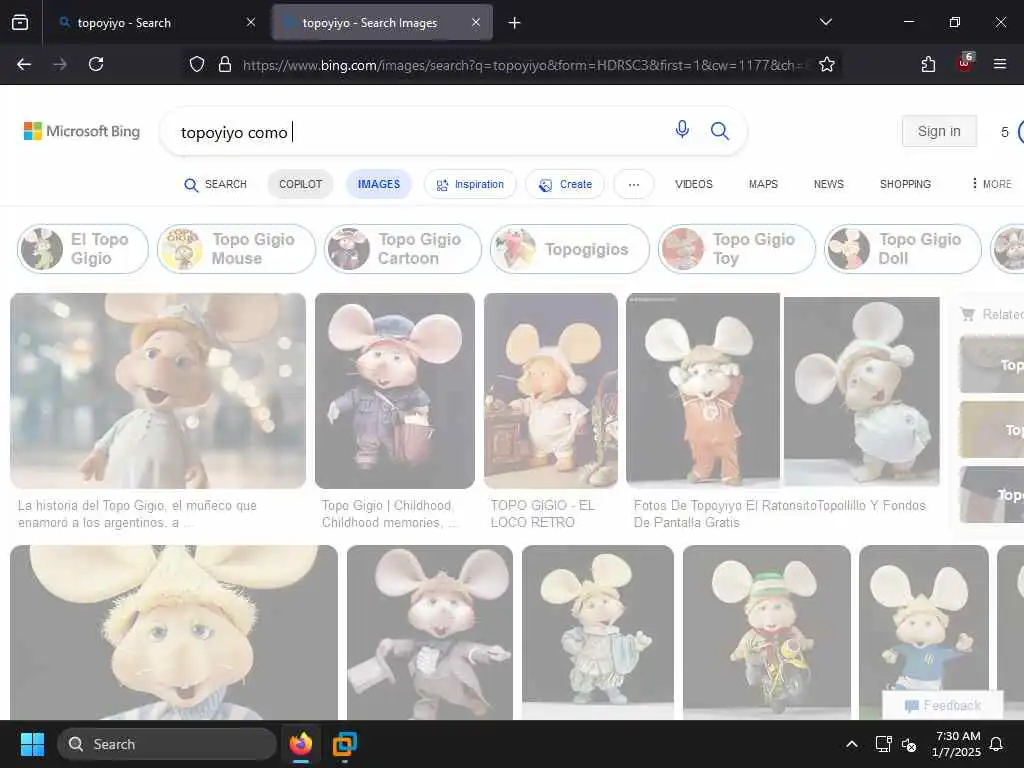The width and height of the screenshot is (1024, 768).
Task: Click the Windows taskbar Search box
Action: 167,744
